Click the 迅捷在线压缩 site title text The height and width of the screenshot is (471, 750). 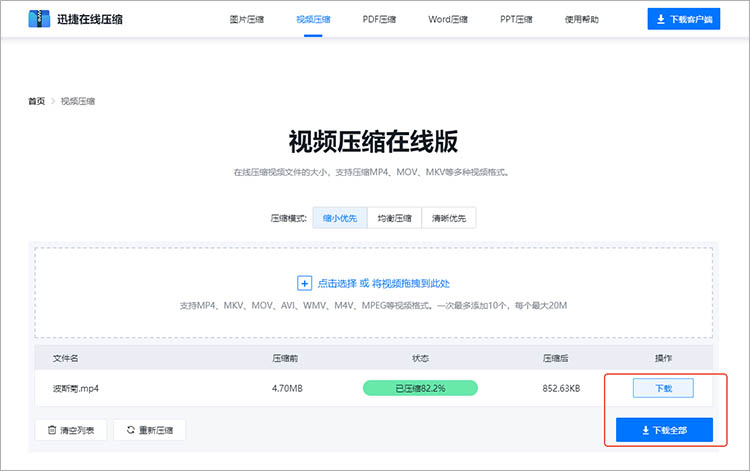pos(90,19)
